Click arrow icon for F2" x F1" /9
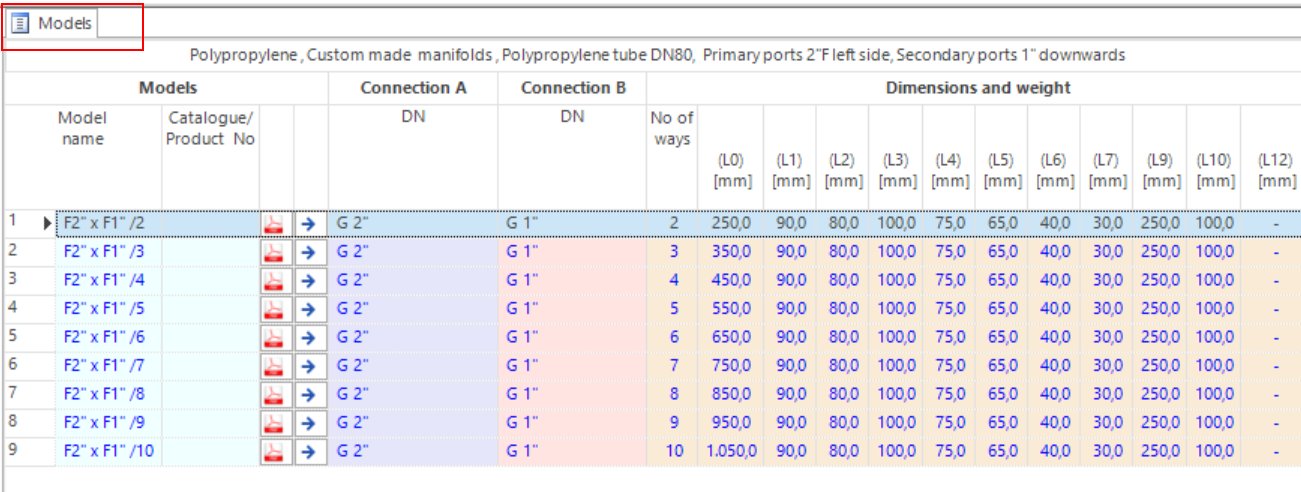The height and width of the screenshot is (492, 1301). [x=310, y=423]
